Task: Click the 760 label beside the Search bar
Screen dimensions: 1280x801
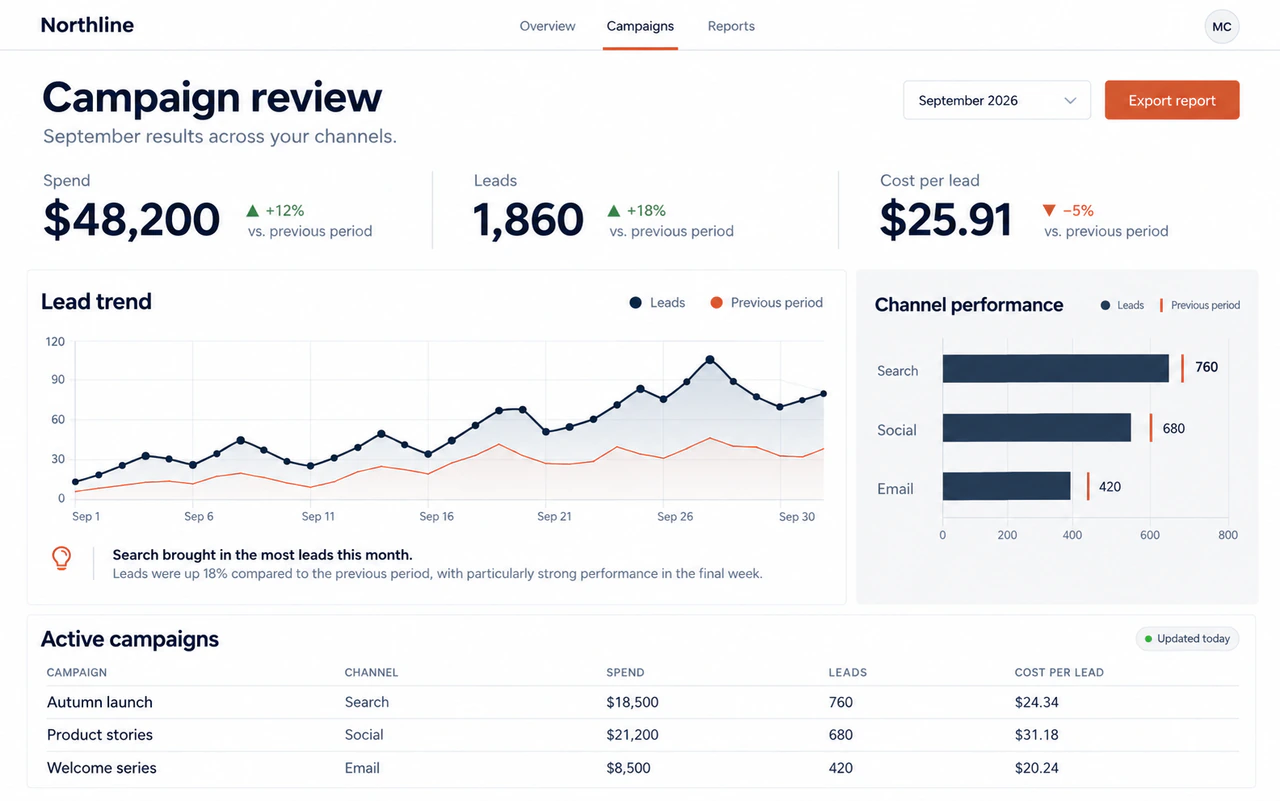Action: [1207, 367]
